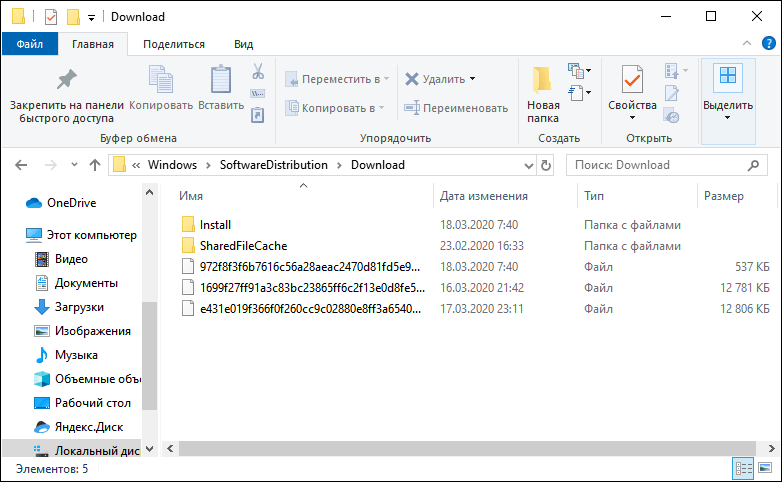This screenshot has width=782, height=482.
Task: Click the Выделить selection icon
Action: [x=728, y=77]
